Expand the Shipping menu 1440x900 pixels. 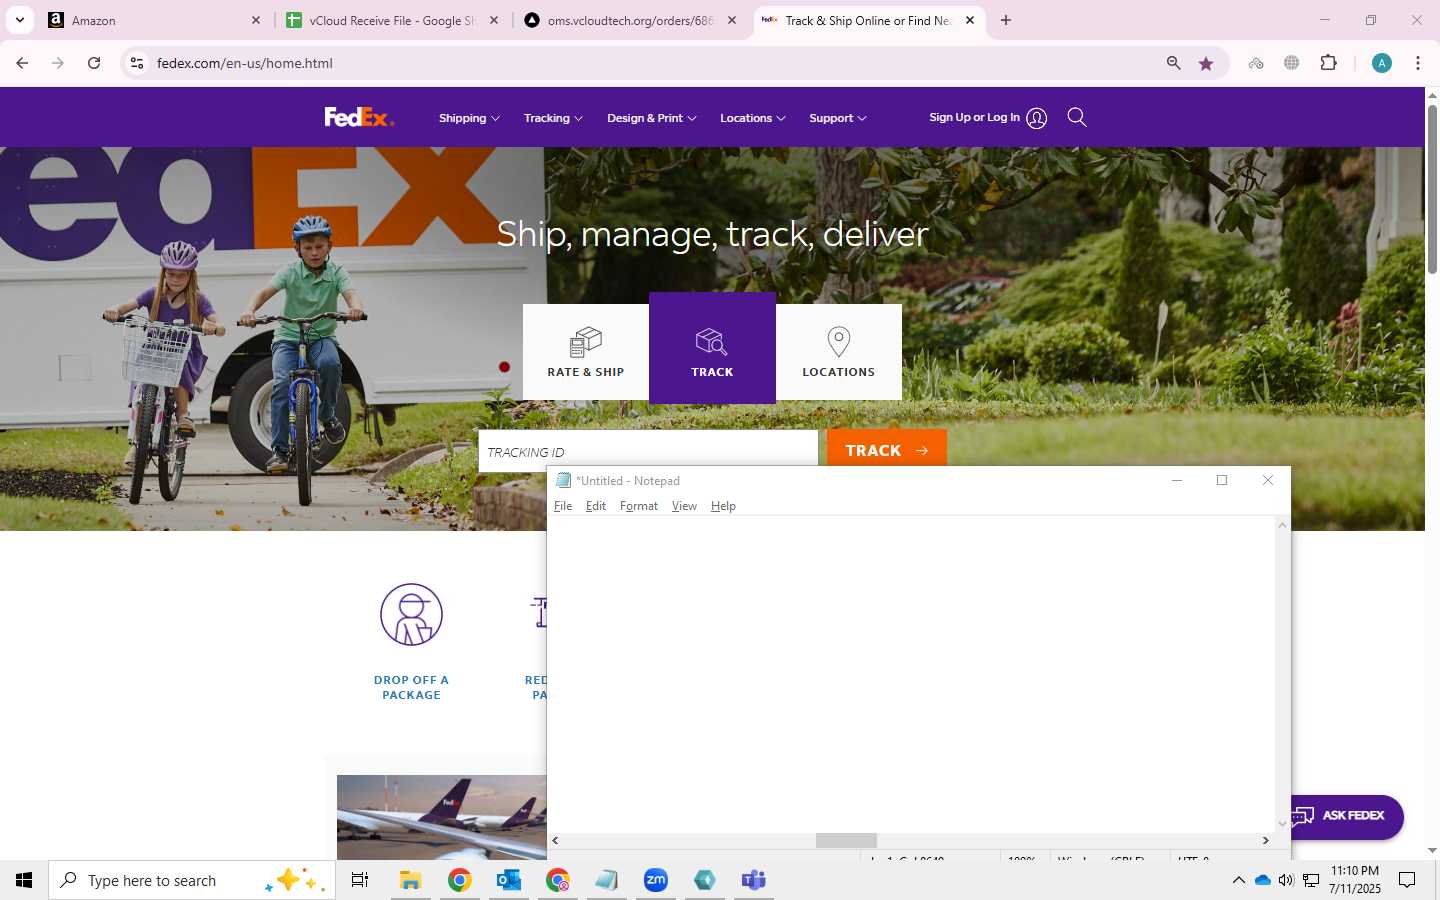pyautogui.click(x=469, y=118)
